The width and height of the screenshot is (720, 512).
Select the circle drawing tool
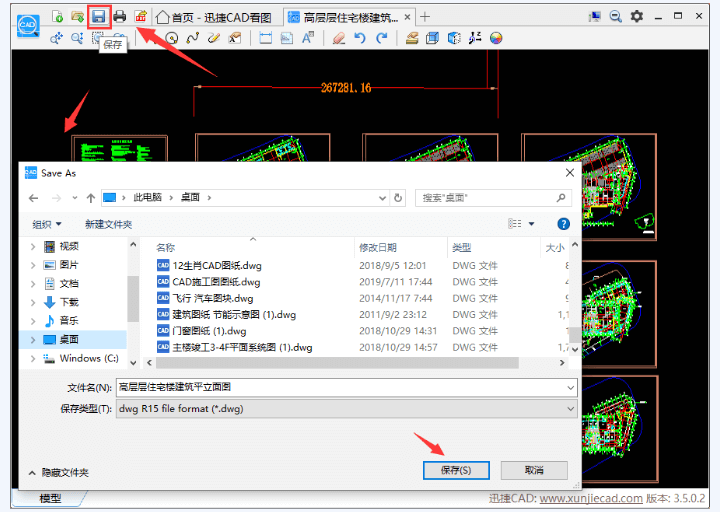[x=172, y=38]
